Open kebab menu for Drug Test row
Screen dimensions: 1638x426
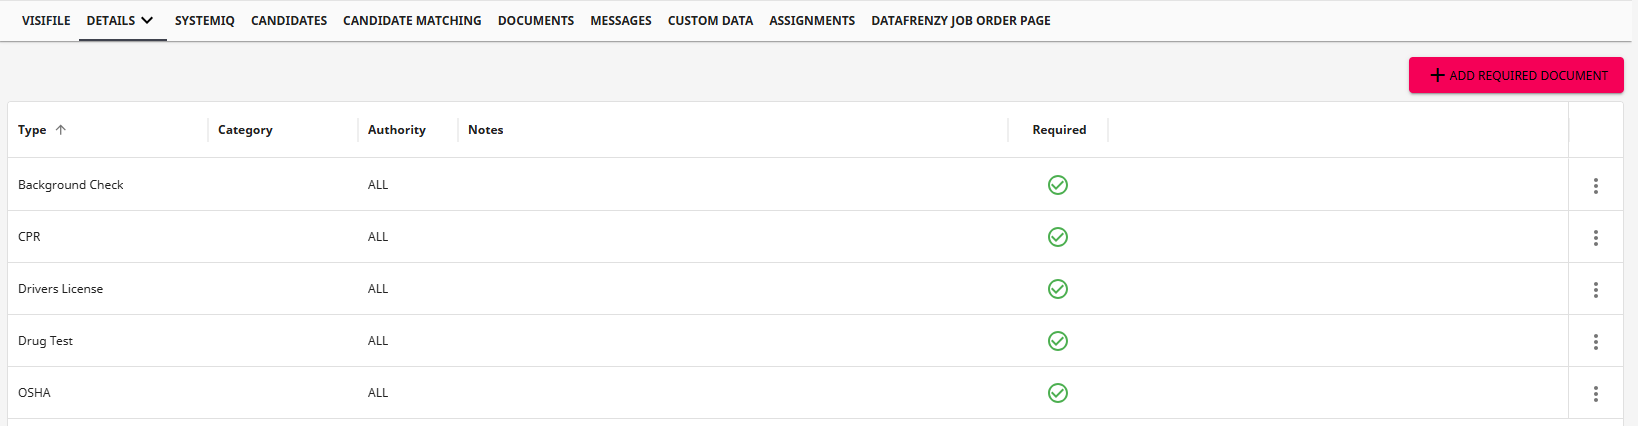pyautogui.click(x=1595, y=342)
